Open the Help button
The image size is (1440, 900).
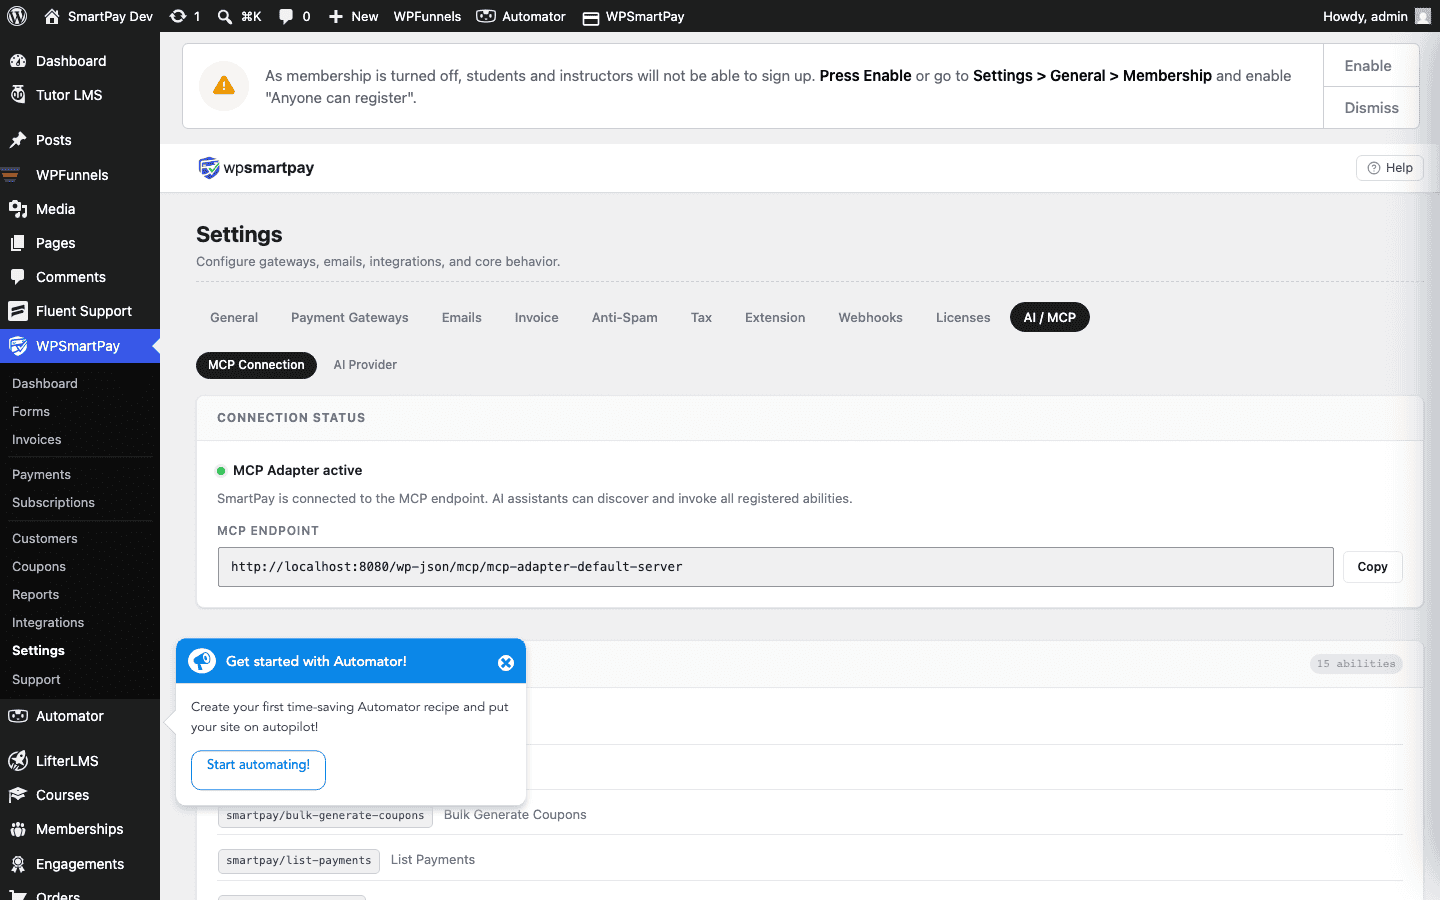(1390, 168)
